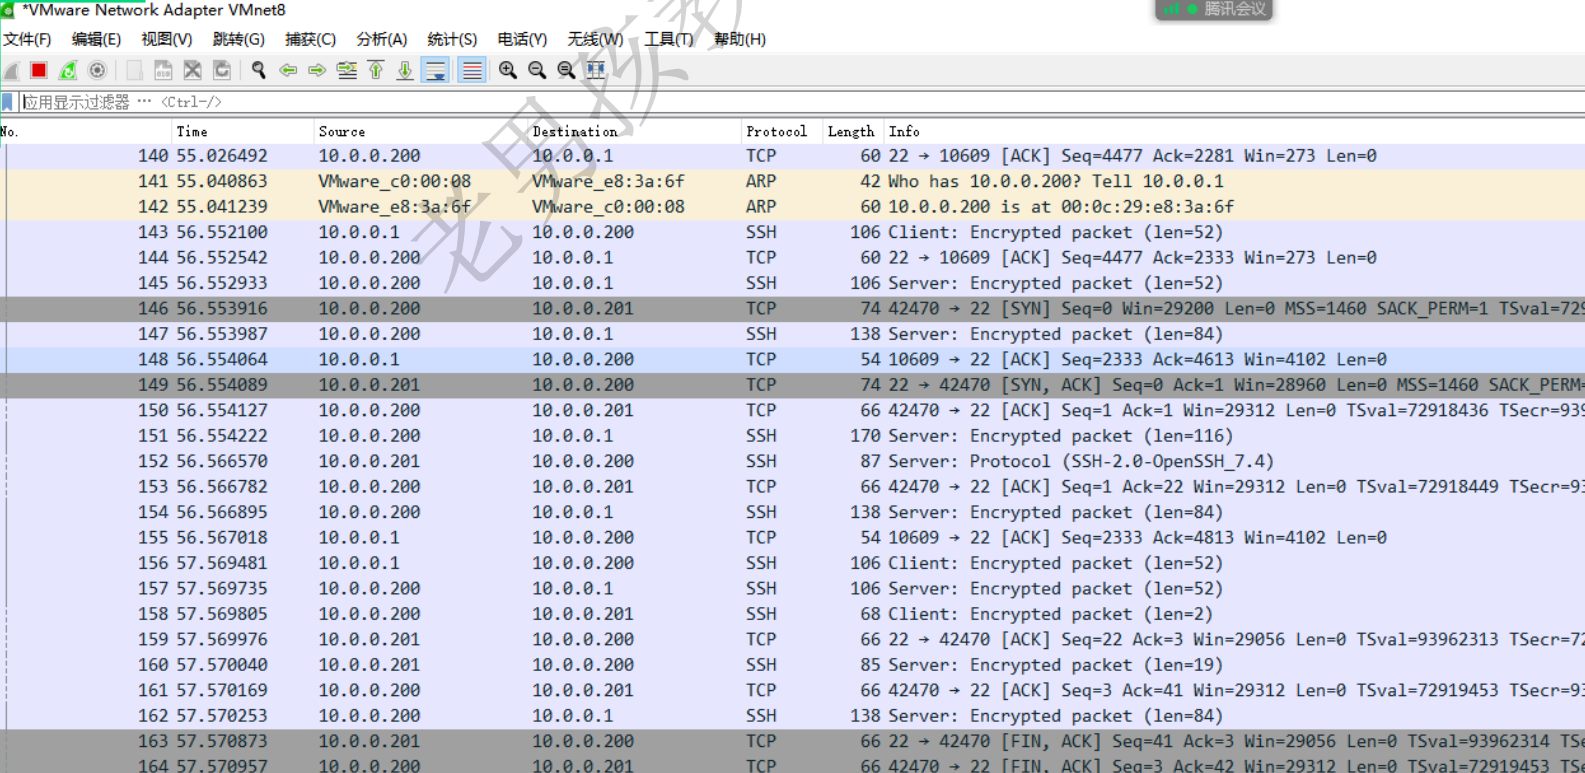Click destination VMware_e8:3a:6f in packet 141
The height and width of the screenshot is (773, 1585).
(608, 181)
